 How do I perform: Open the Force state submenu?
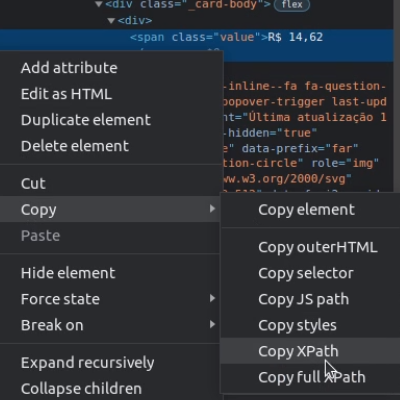point(110,299)
